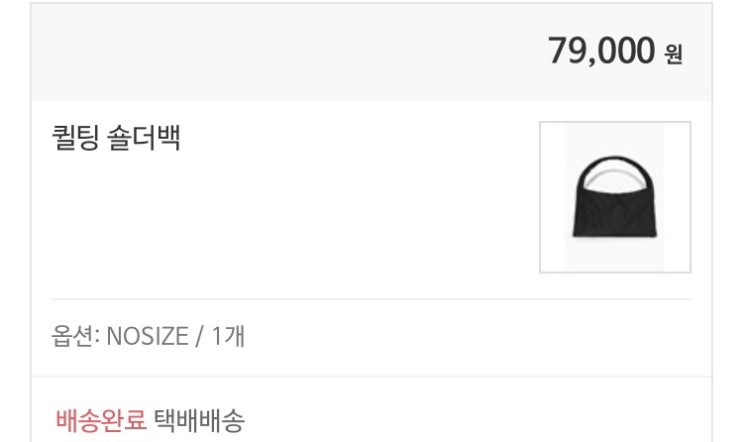The height and width of the screenshot is (442, 743).
Task: Click the 원 currency label
Action: click(x=673, y=54)
